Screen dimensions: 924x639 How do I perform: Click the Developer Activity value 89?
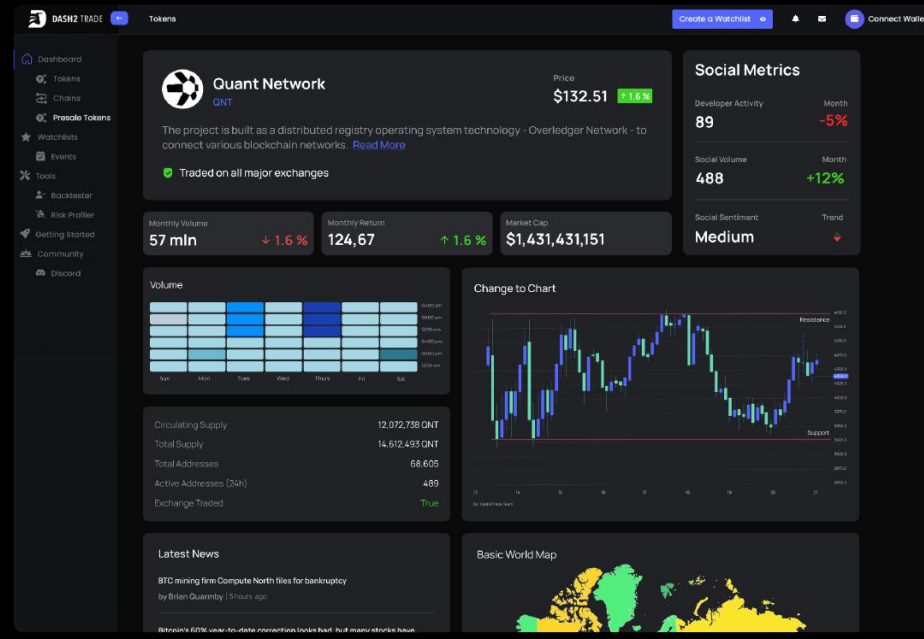704,122
